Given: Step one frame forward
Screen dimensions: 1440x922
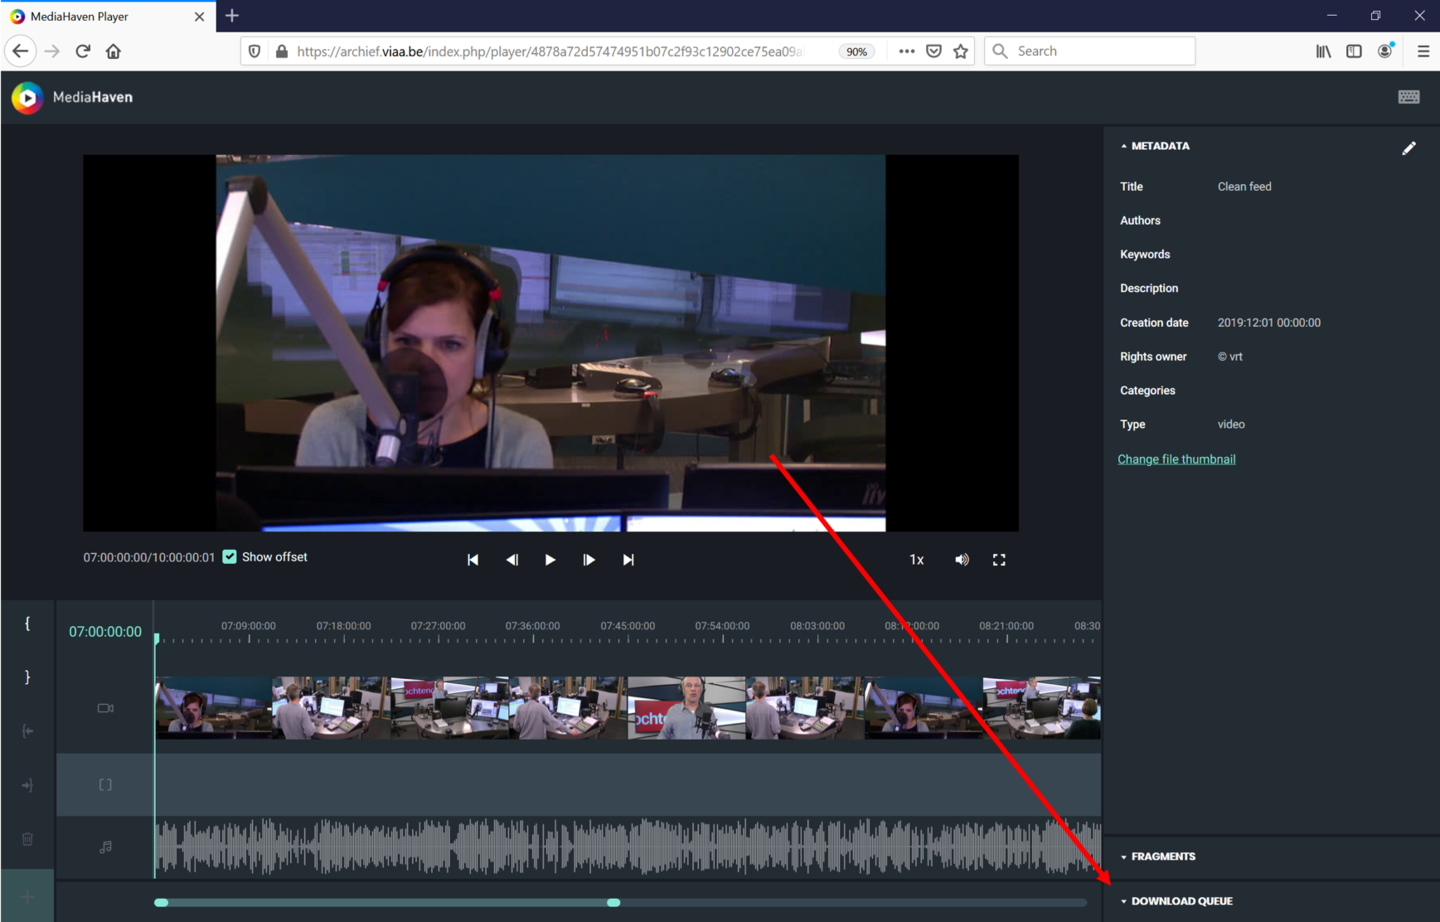Looking at the screenshot, I should (x=589, y=560).
